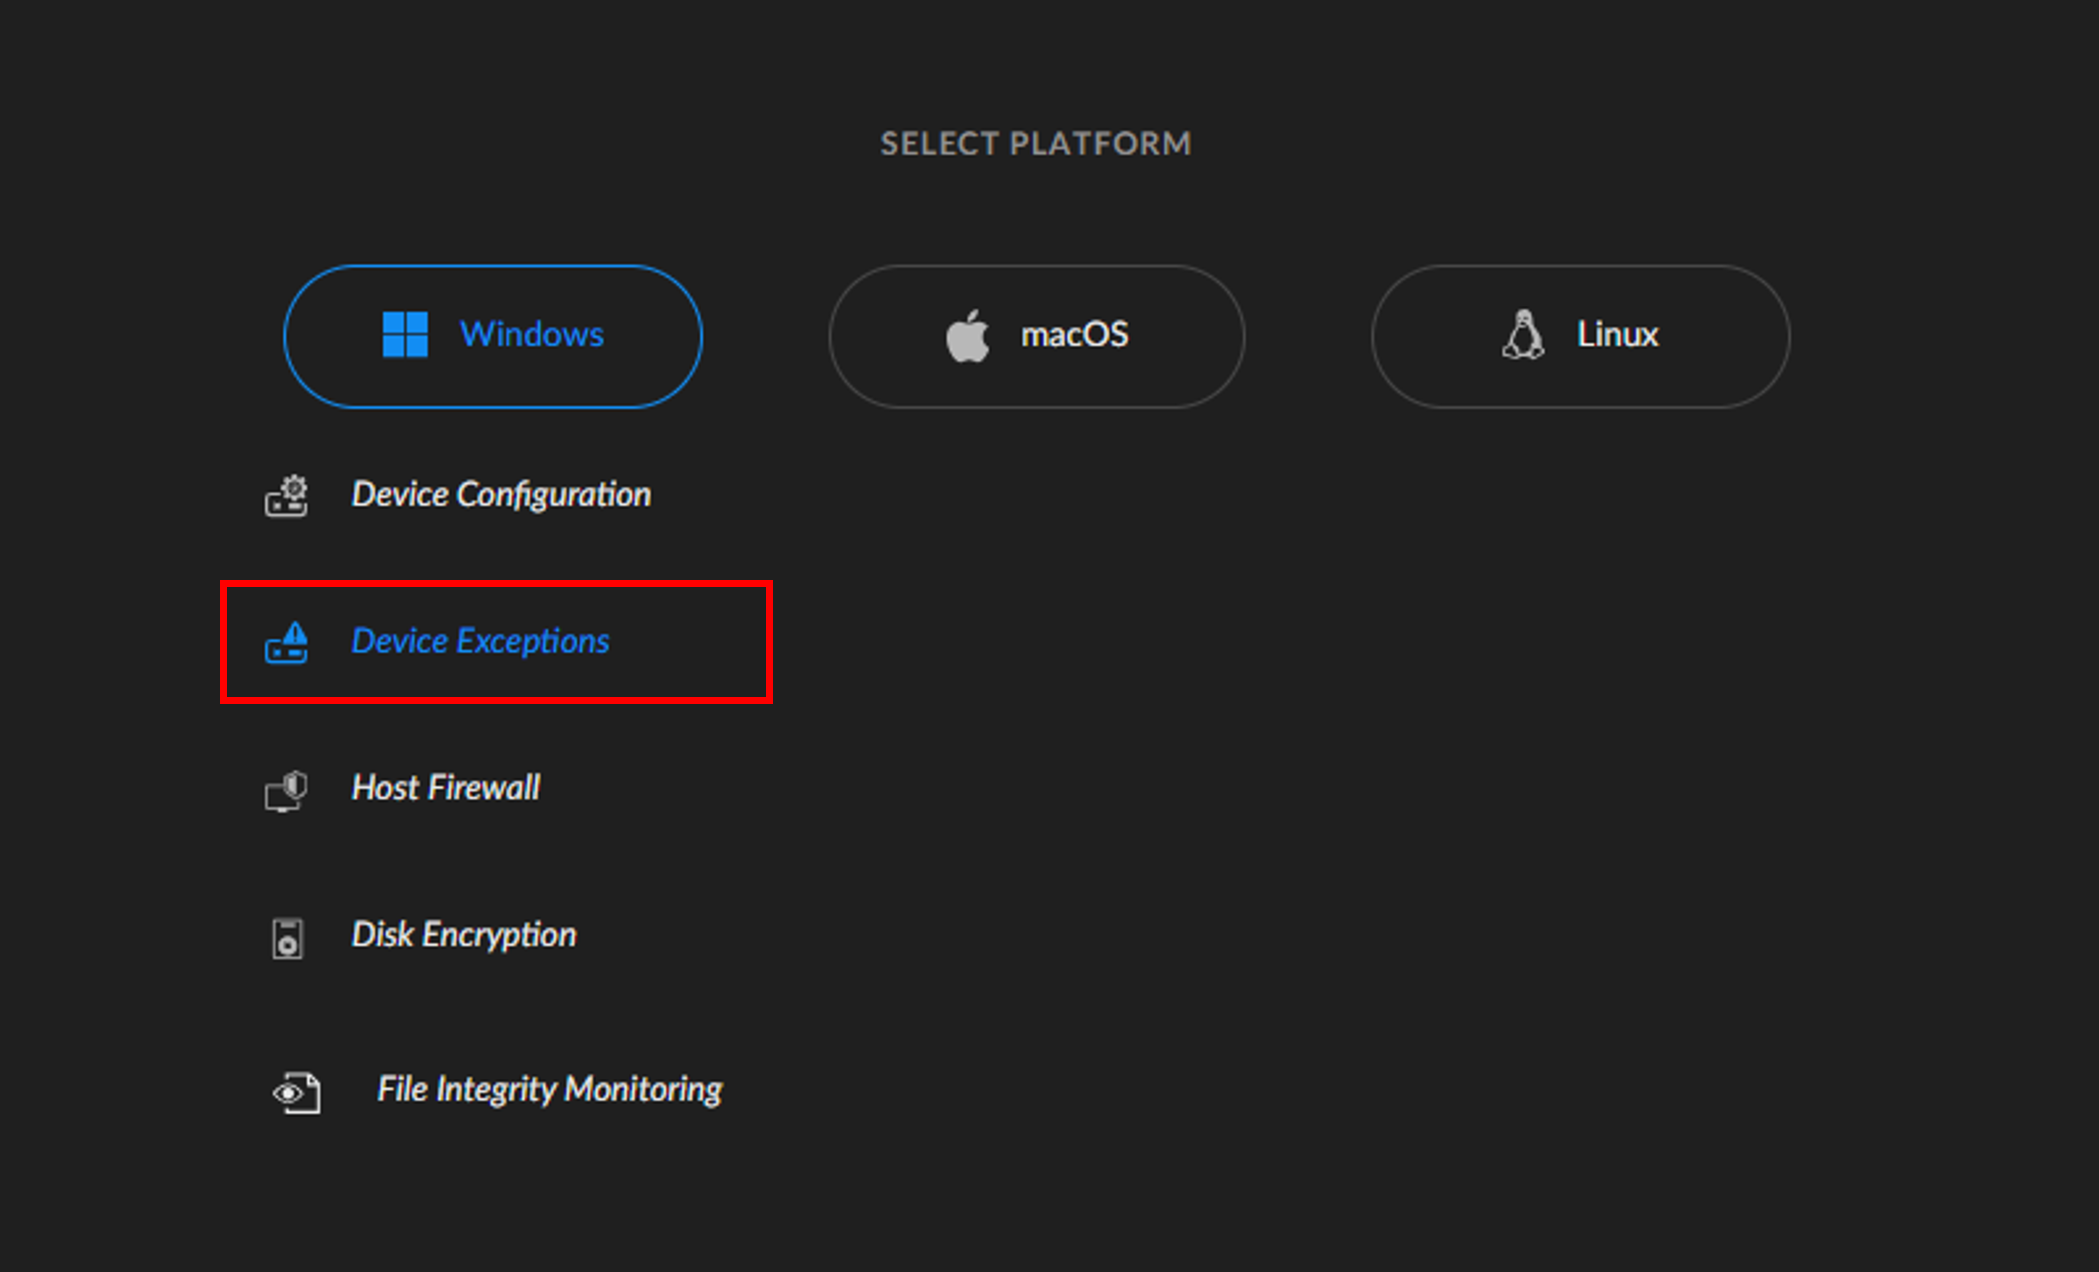This screenshot has height=1272, width=2099.
Task: Click the Windows text label
Action: (x=531, y=334)
